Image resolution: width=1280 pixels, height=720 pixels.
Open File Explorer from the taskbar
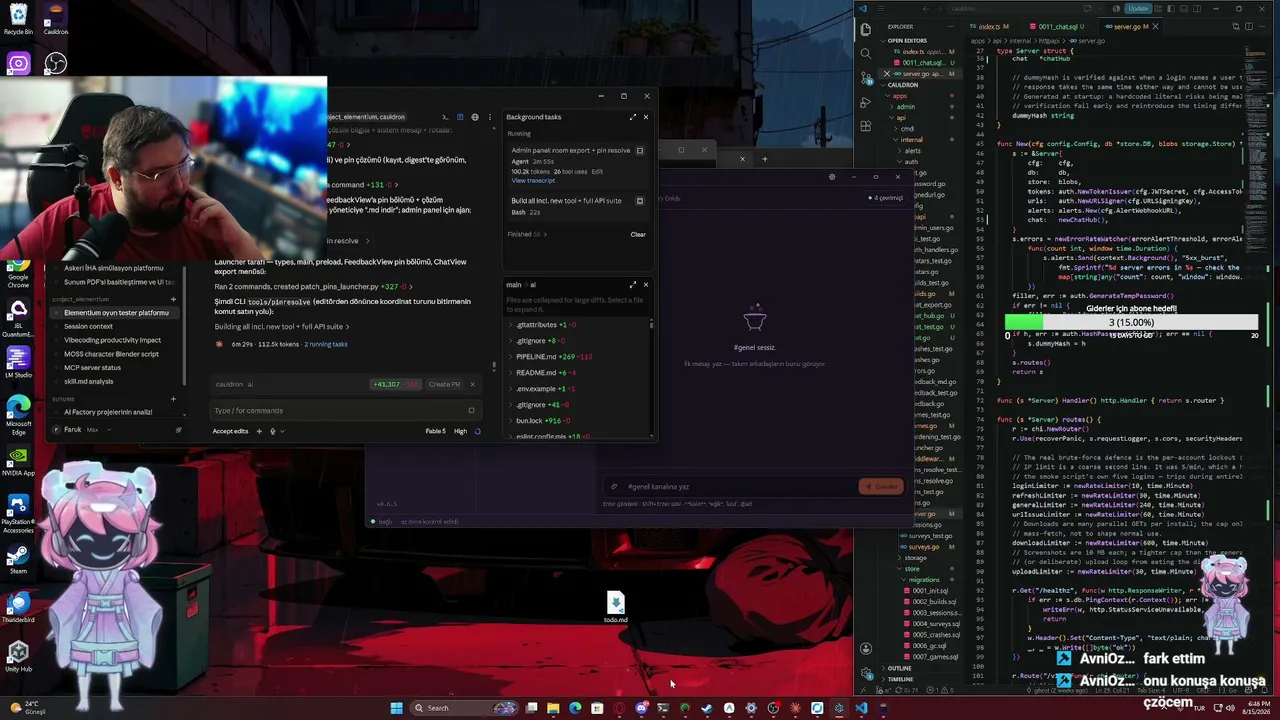click(553, 708)
